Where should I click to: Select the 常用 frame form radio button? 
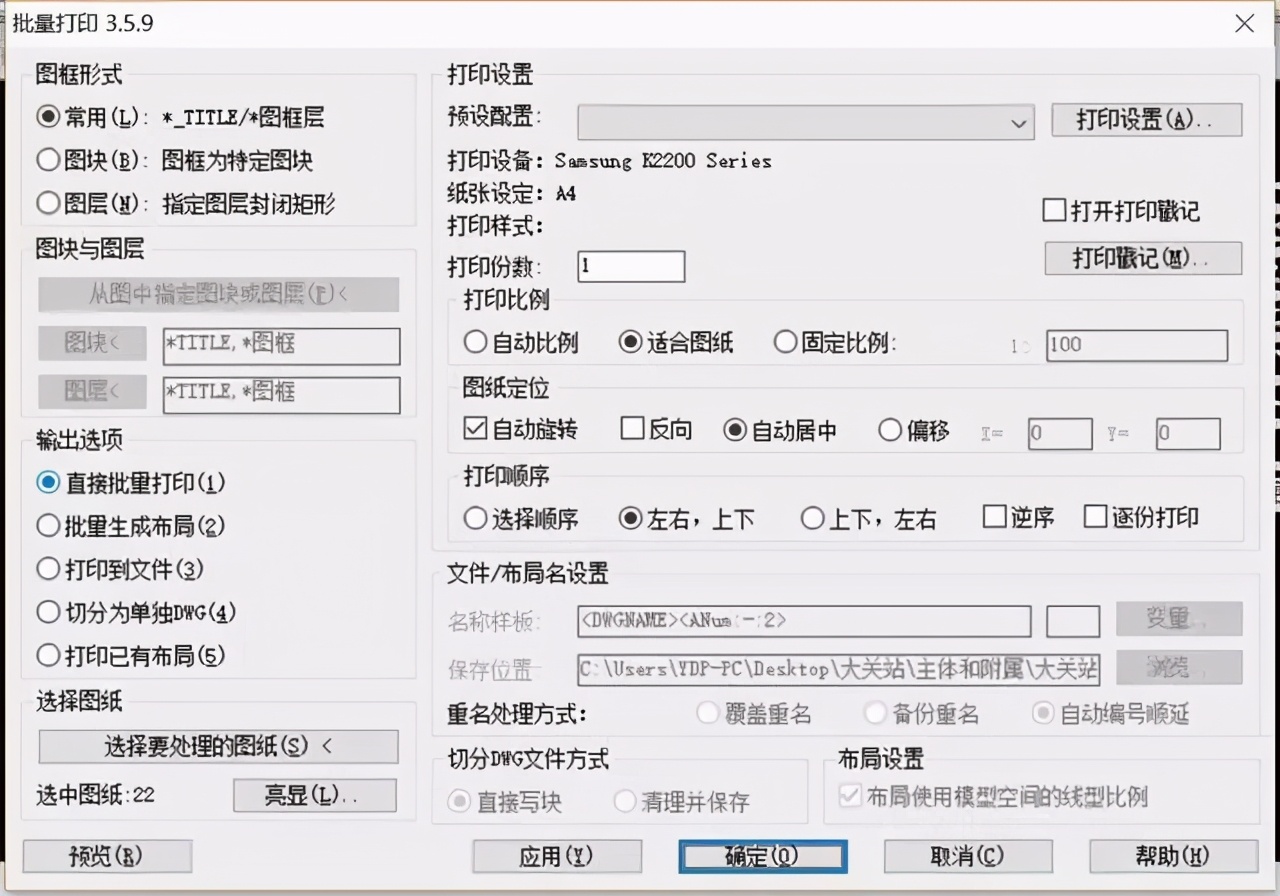click(49, 117)
